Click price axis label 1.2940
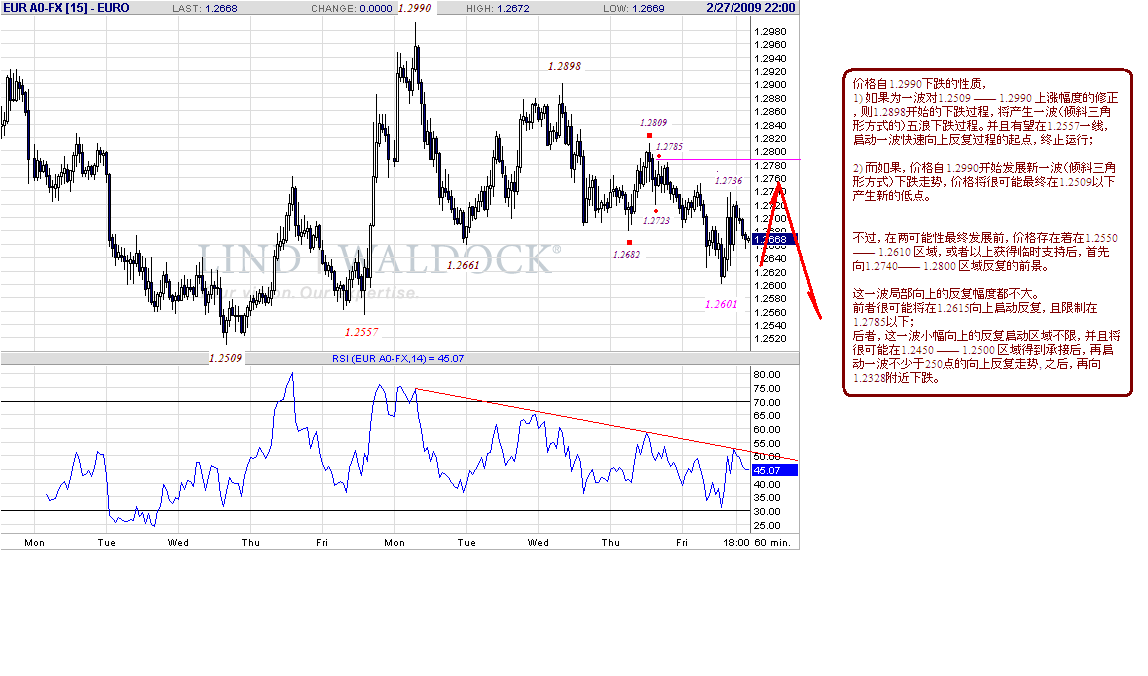Screen dimensions: 1148x676 click(770, 59)
